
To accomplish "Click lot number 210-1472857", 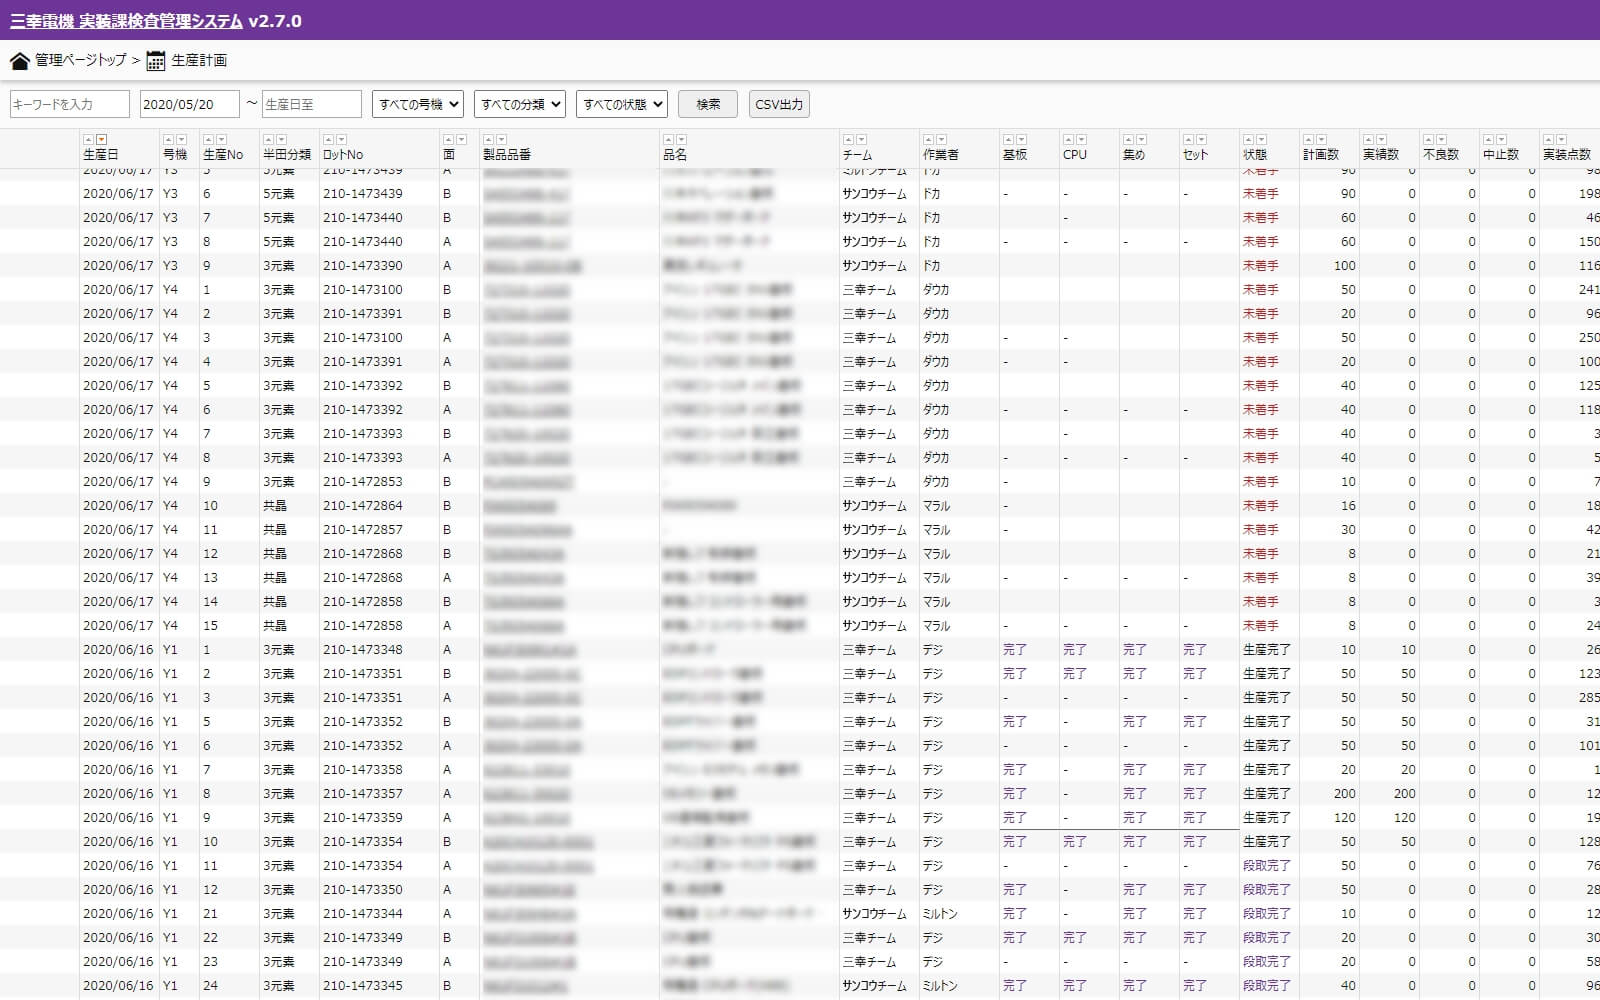I will coord(363,530).
